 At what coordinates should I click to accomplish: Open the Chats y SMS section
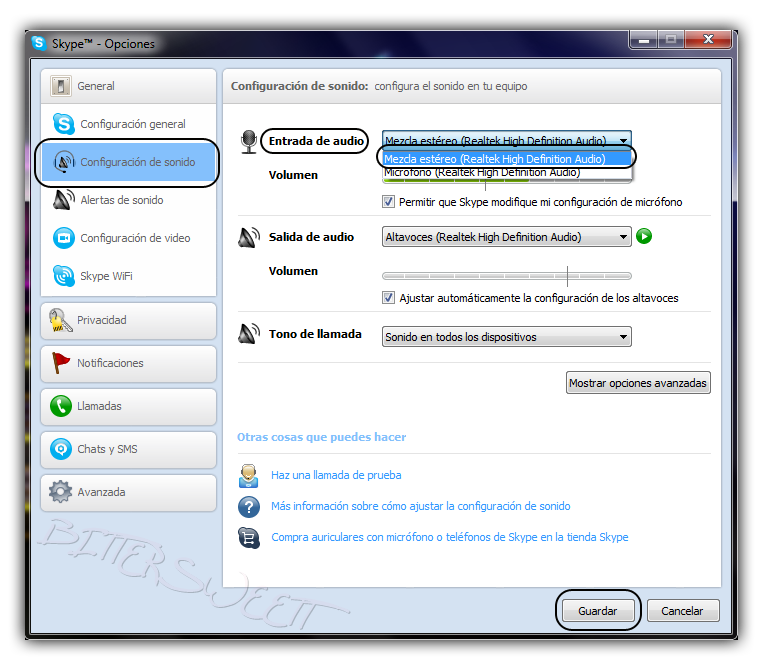pyautogui.click(x=128, y=450)
